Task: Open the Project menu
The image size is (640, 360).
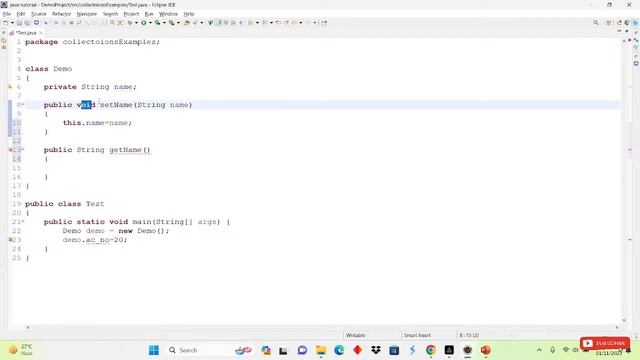Action: pyautogui.click(x=131, y=14)
